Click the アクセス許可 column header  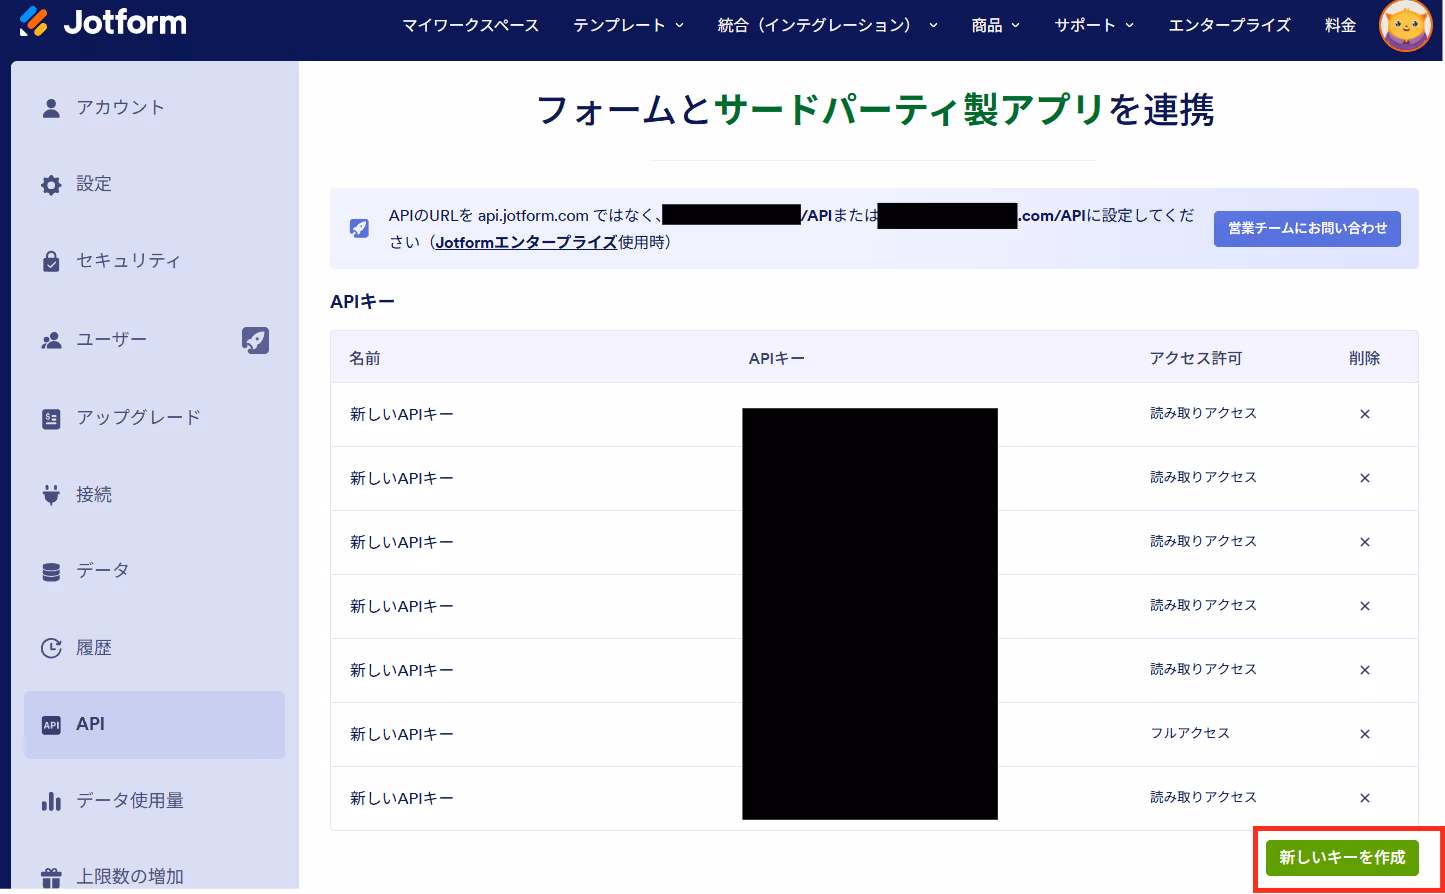coord(1196,358)
